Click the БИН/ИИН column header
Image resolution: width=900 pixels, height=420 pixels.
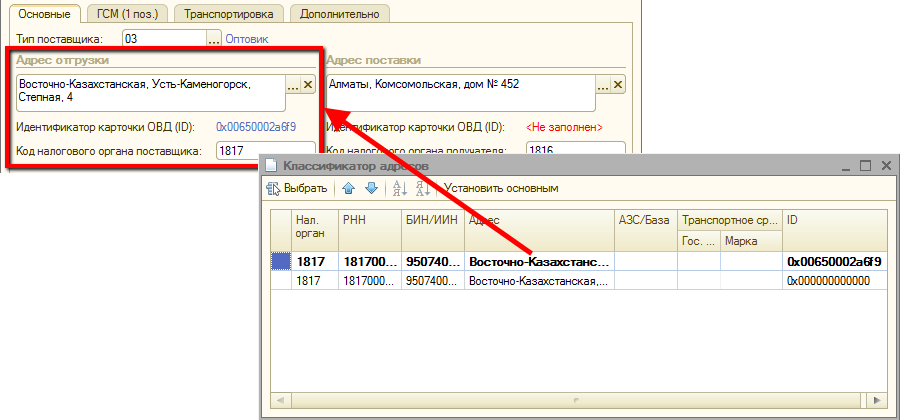(432, 219)
